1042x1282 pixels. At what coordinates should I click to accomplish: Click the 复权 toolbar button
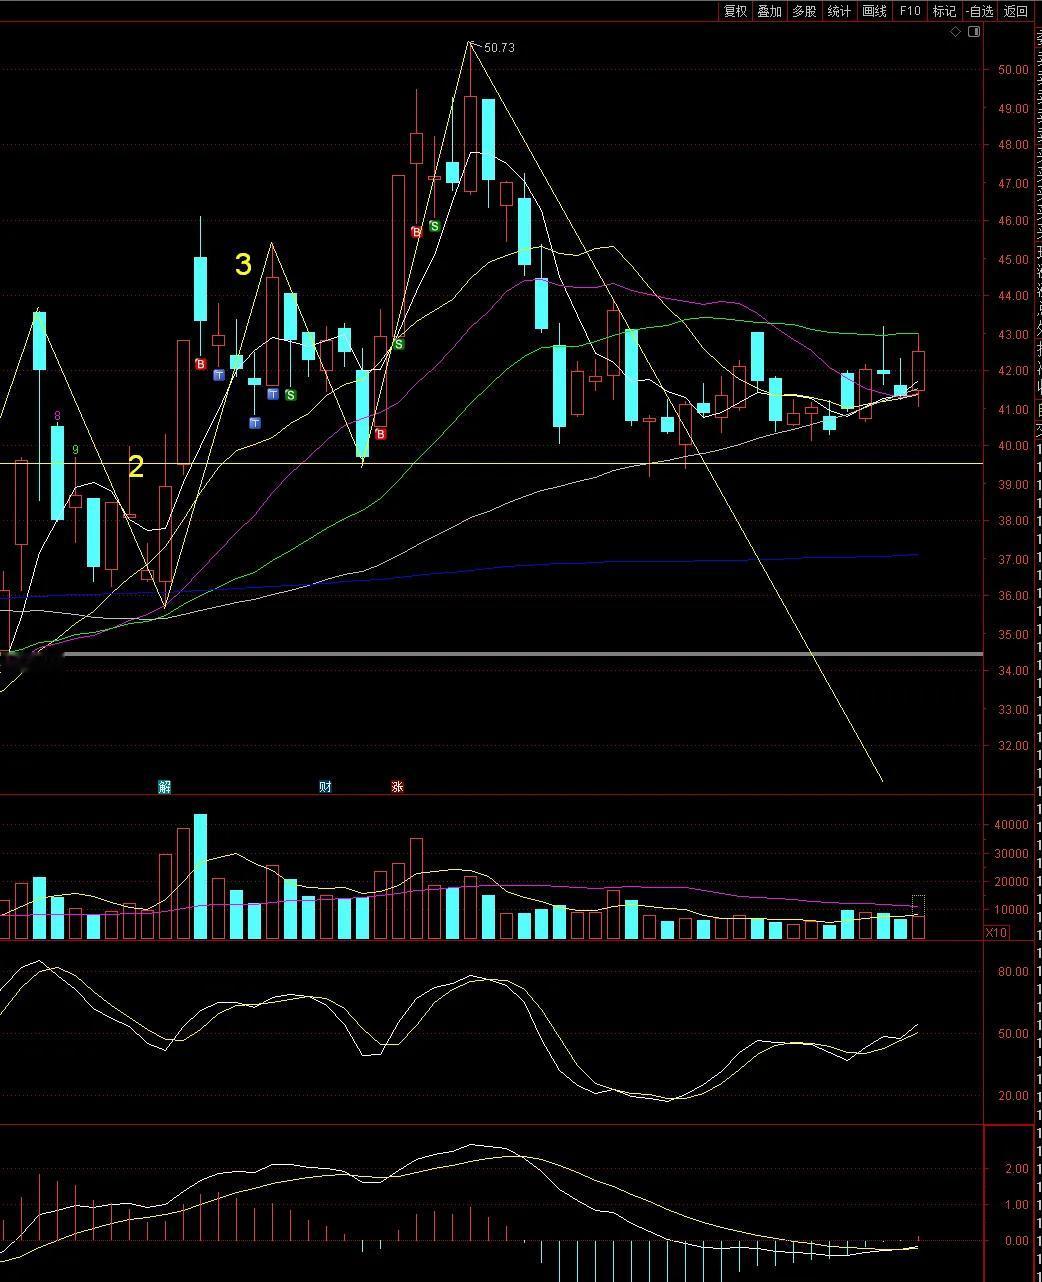click(x=736, y=11)
